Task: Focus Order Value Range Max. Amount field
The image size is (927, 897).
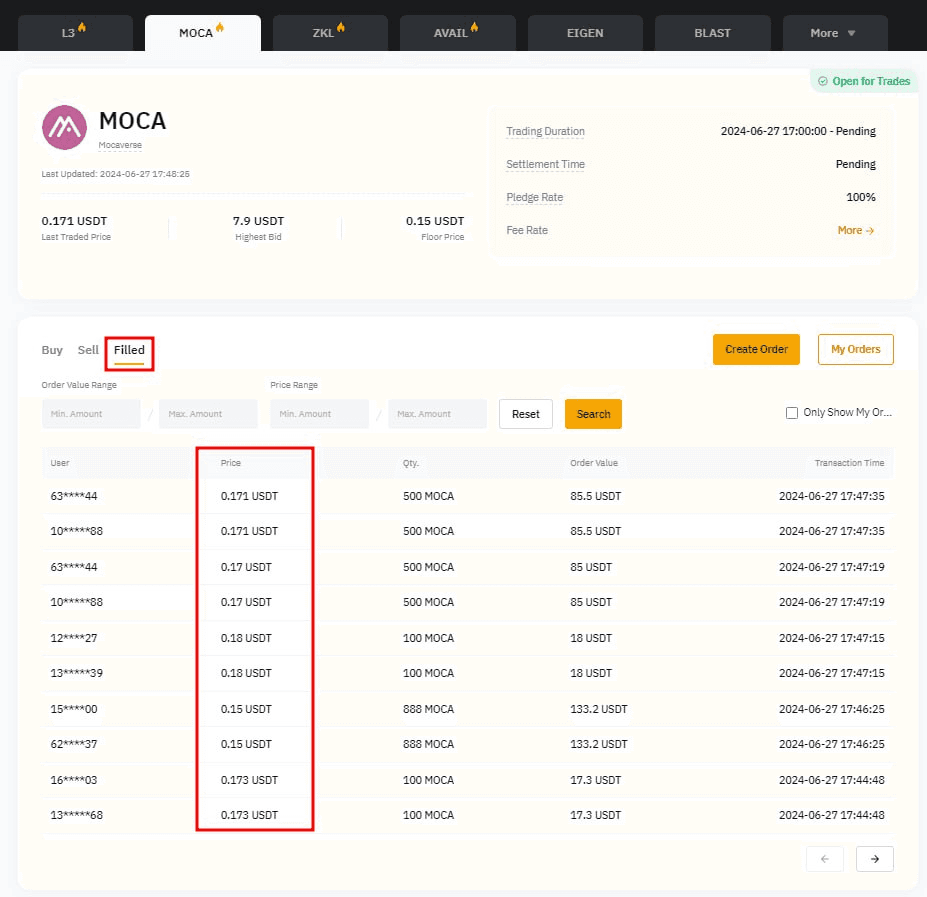Action: (x=208, y=414)
